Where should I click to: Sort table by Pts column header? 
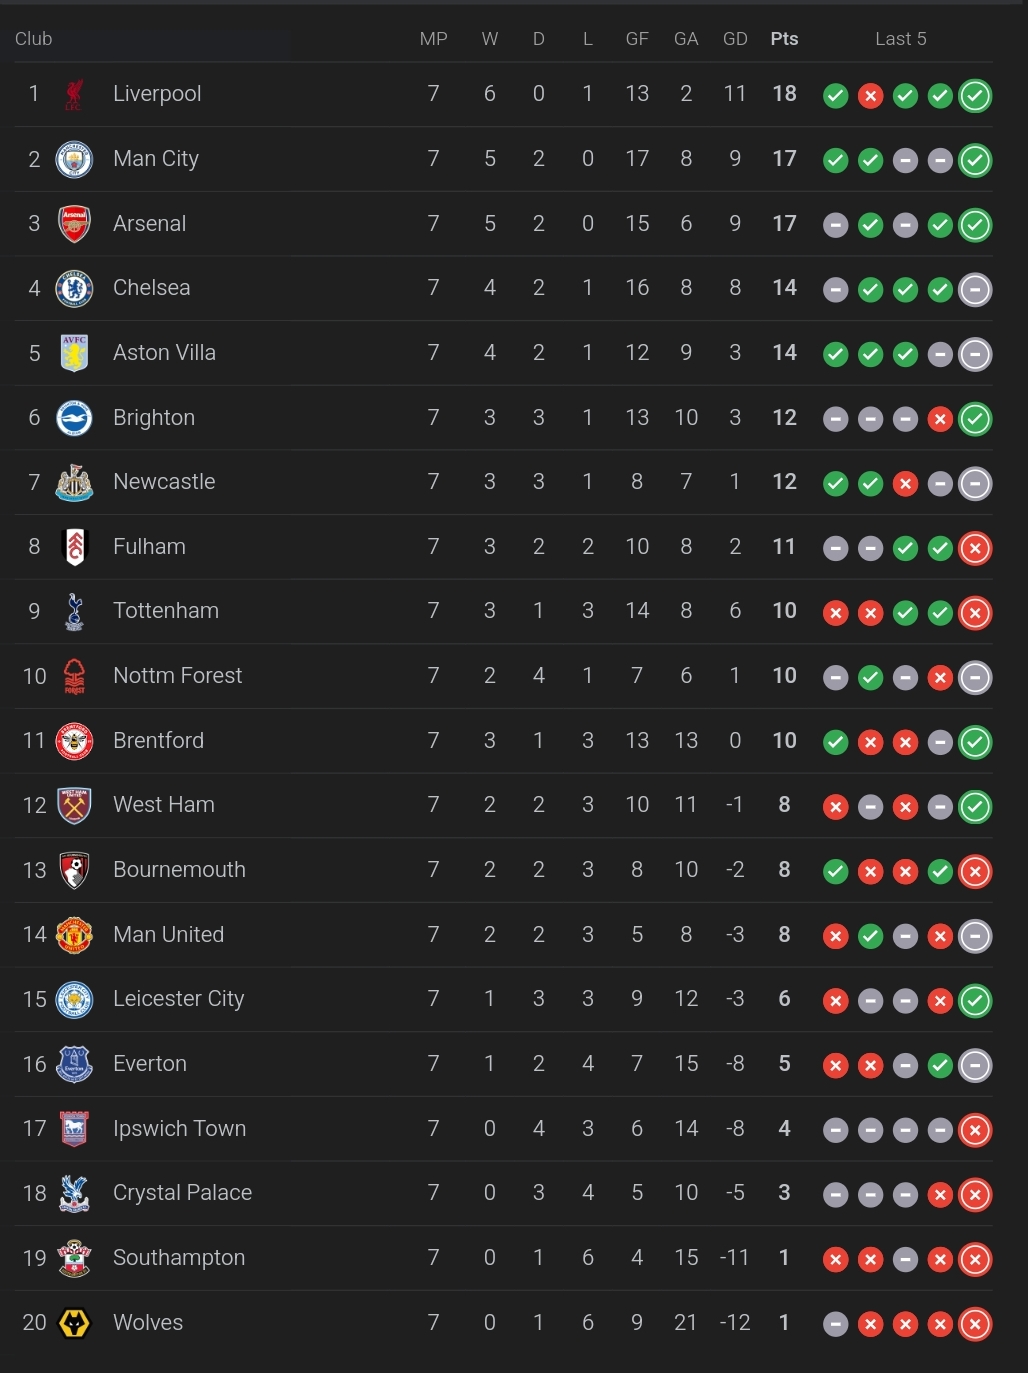click(x=784, y=39)
